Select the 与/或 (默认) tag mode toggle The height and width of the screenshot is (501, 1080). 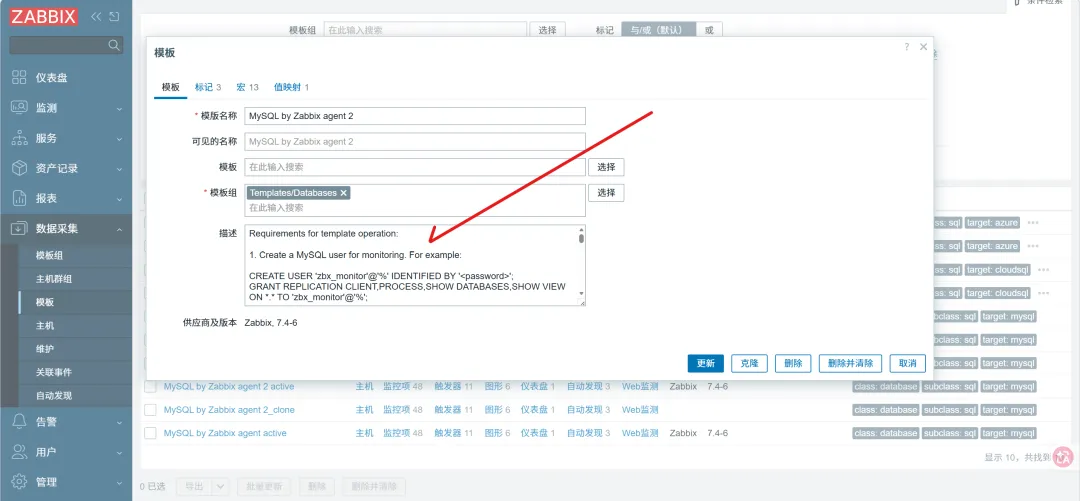pyautogui.click(x=658, y=30)
